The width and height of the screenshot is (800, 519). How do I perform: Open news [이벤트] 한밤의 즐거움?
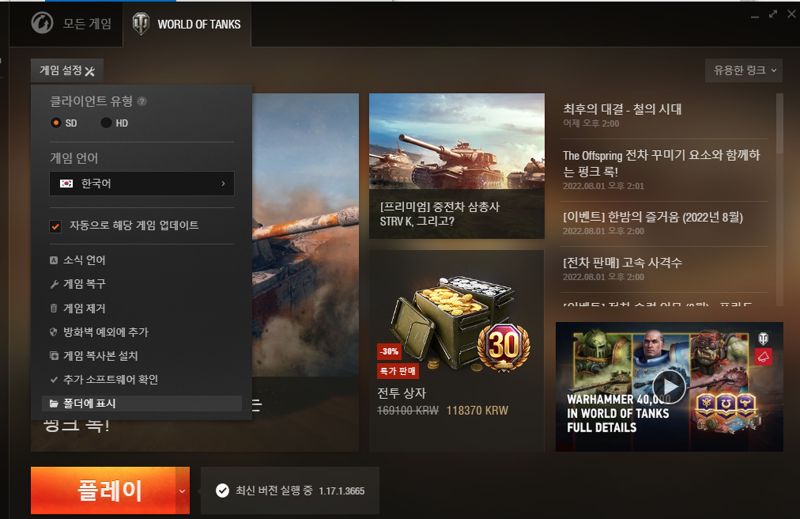[653, 217]
